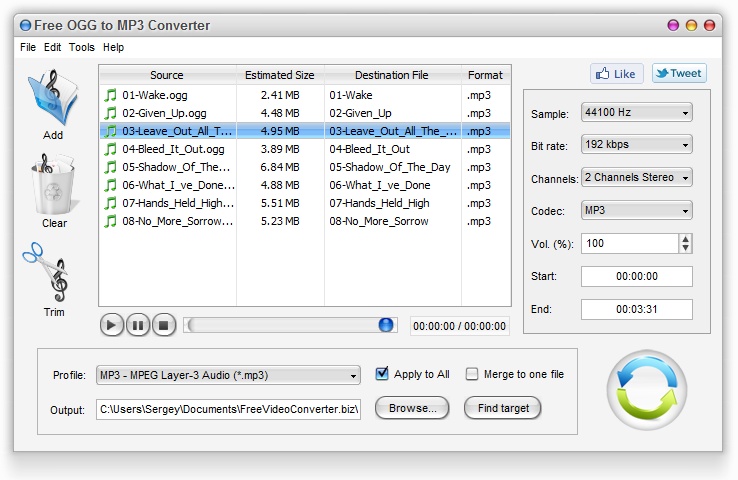
Task: Select the 04-Bleed_It_Out.ogg row
Action: click(x=305, y=149)
